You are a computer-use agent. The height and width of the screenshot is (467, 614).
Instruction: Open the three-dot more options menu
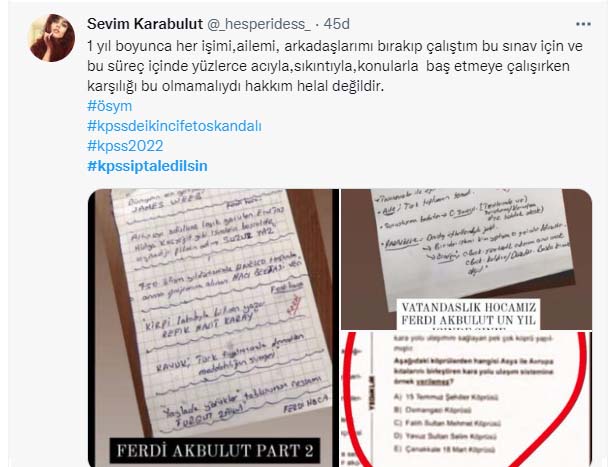583,24
